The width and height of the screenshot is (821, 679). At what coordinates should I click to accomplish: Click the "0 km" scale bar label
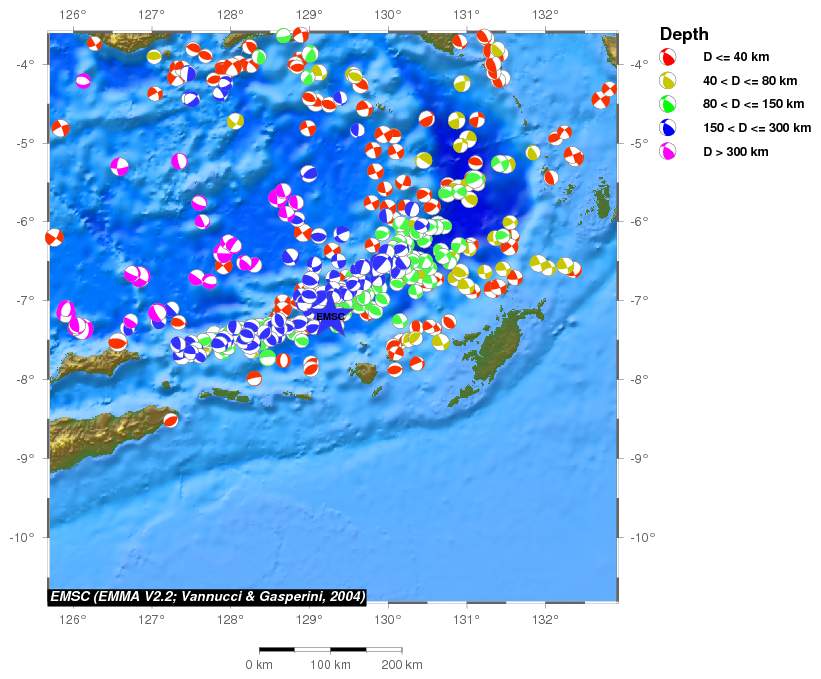coord(259,665)
